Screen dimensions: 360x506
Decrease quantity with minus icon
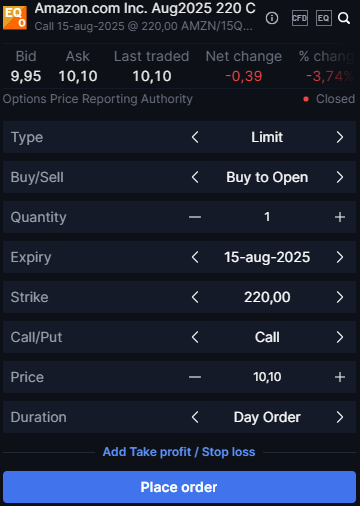tap(195, 217)
